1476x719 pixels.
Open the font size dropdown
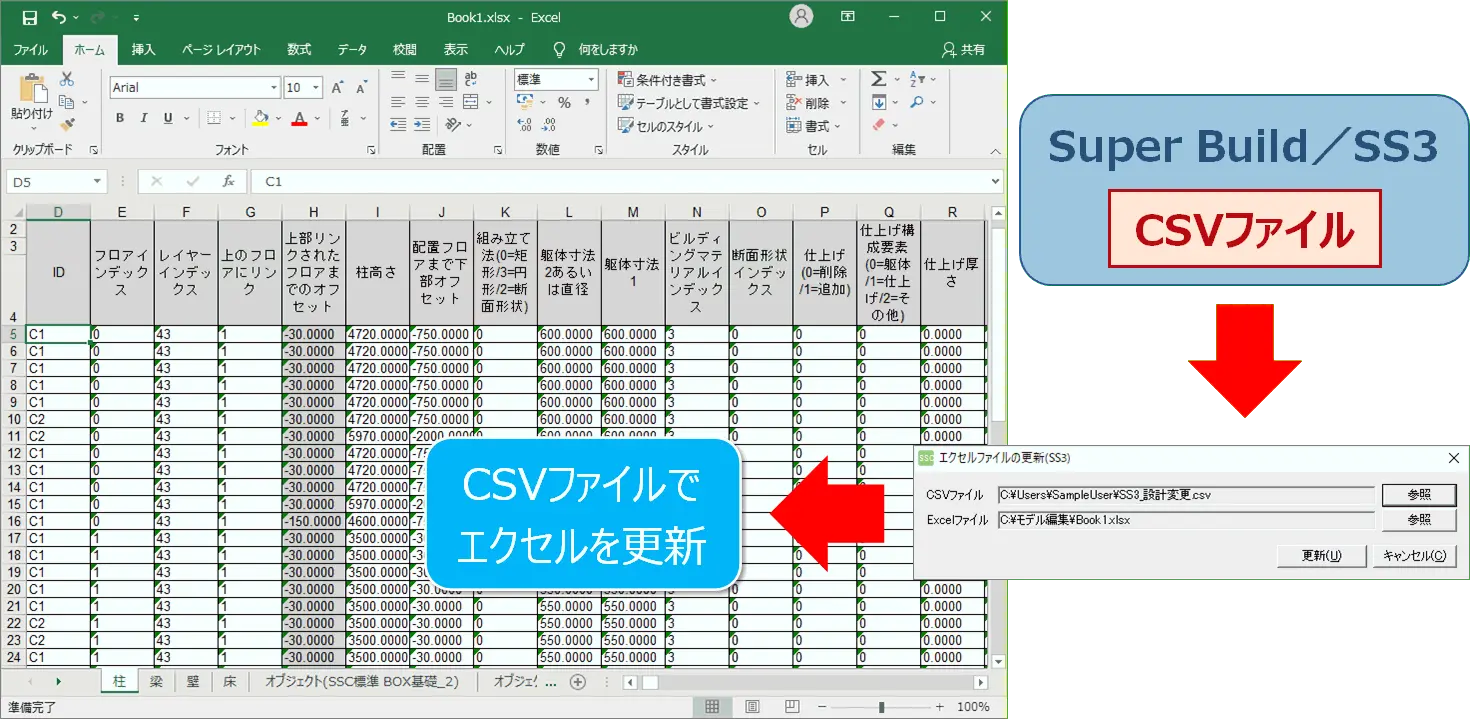click(x=317, y=88)
